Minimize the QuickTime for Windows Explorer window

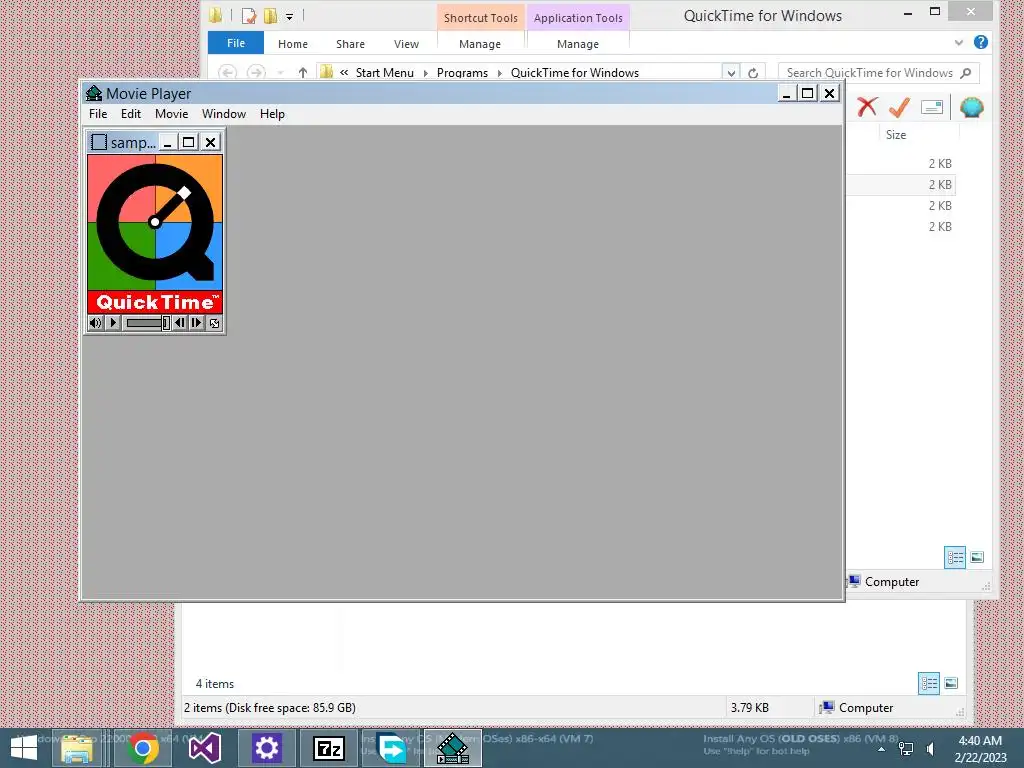908,12
